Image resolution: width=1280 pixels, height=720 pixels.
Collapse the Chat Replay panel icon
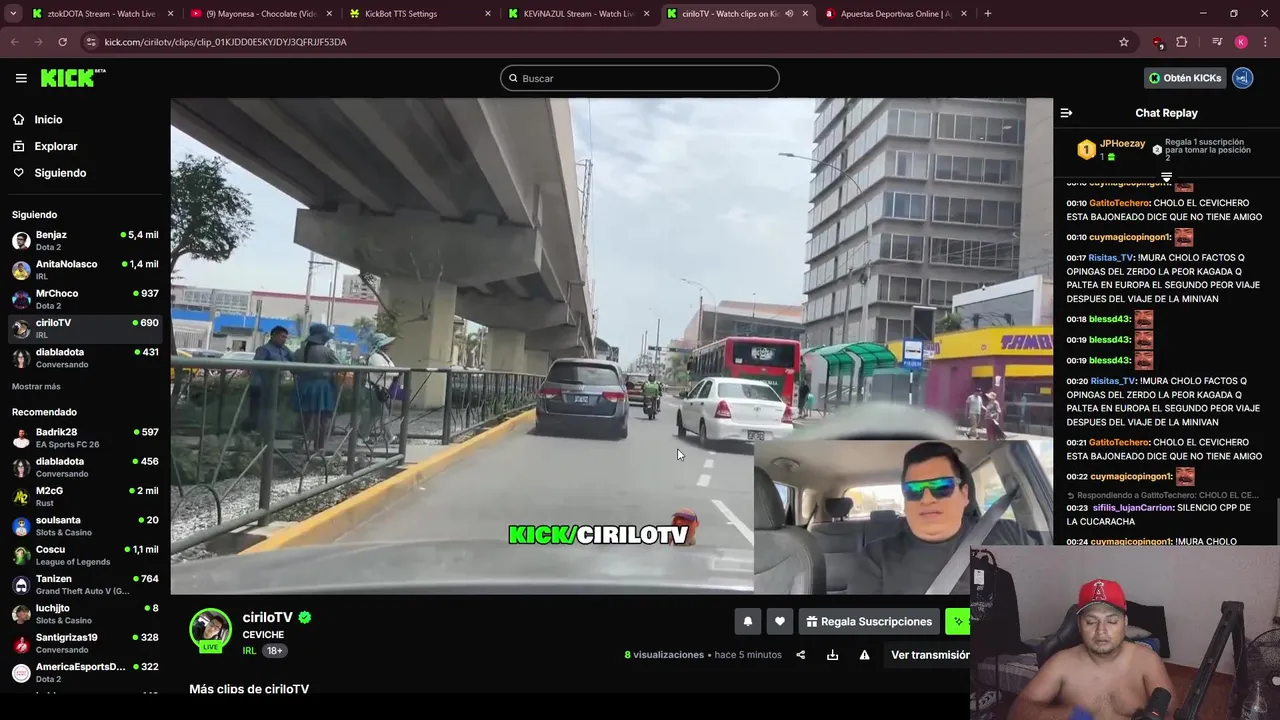click(1066, 113)
